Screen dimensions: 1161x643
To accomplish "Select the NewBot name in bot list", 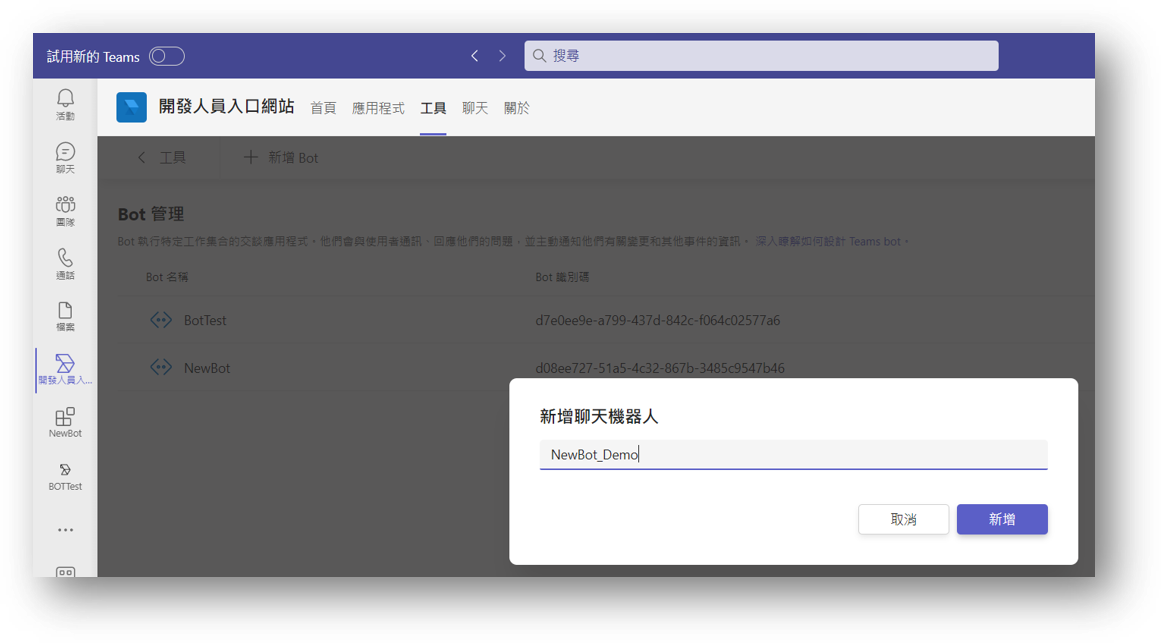I will pyautogui.click(x=207, y=368).
